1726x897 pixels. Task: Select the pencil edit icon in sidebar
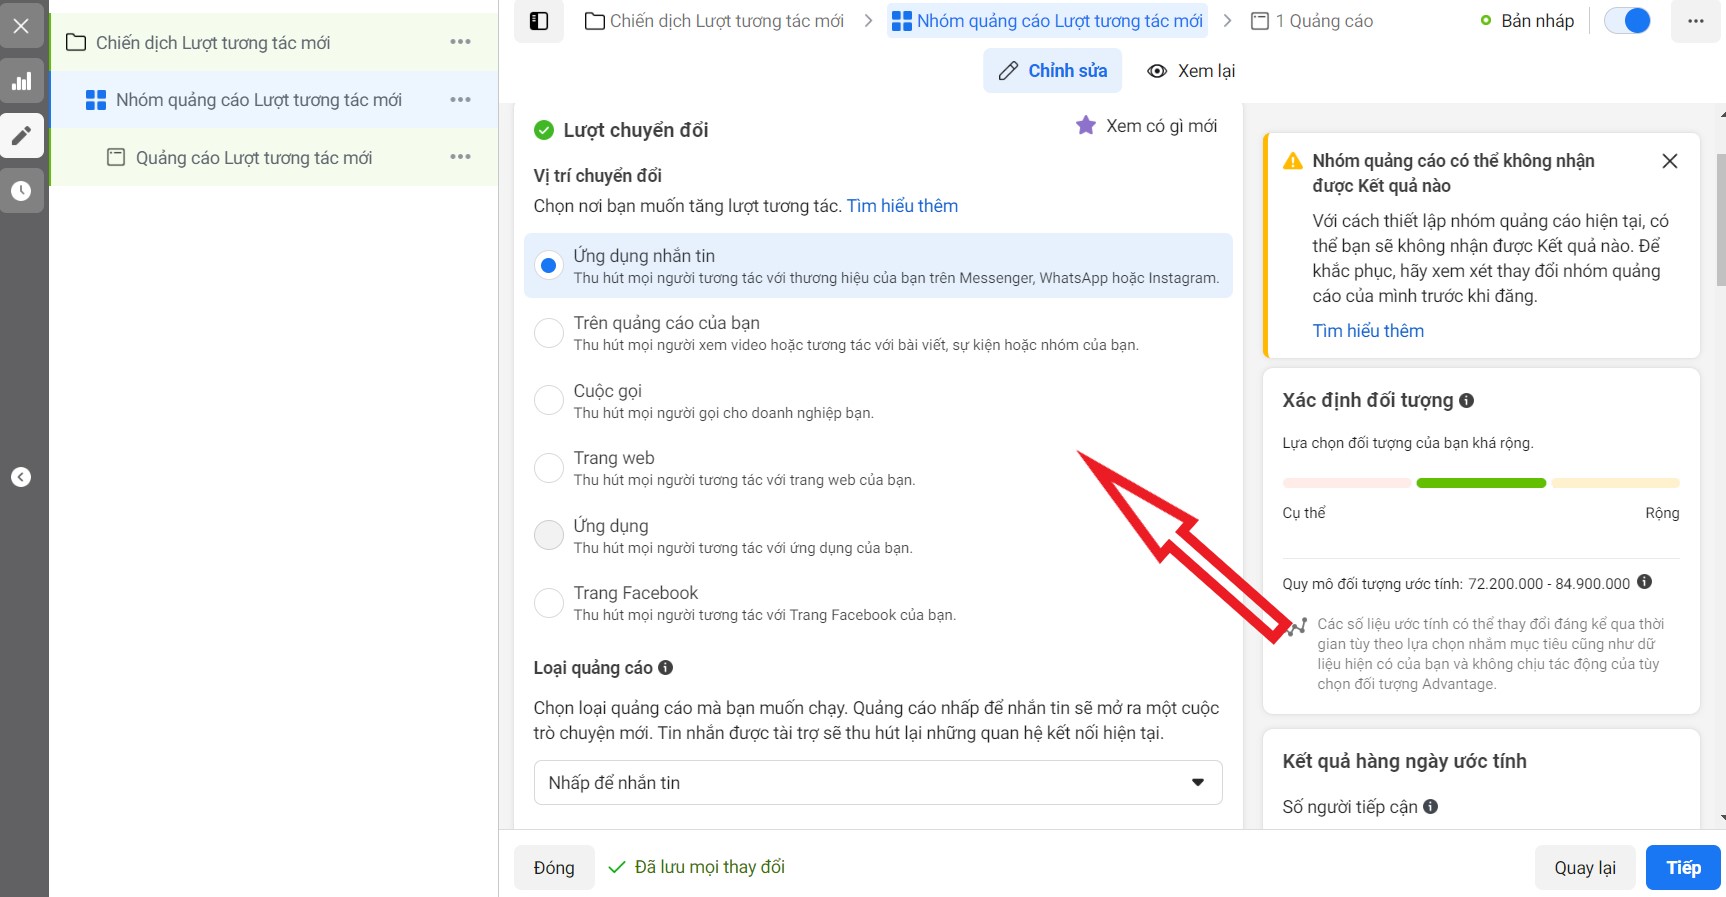[21, 136]
